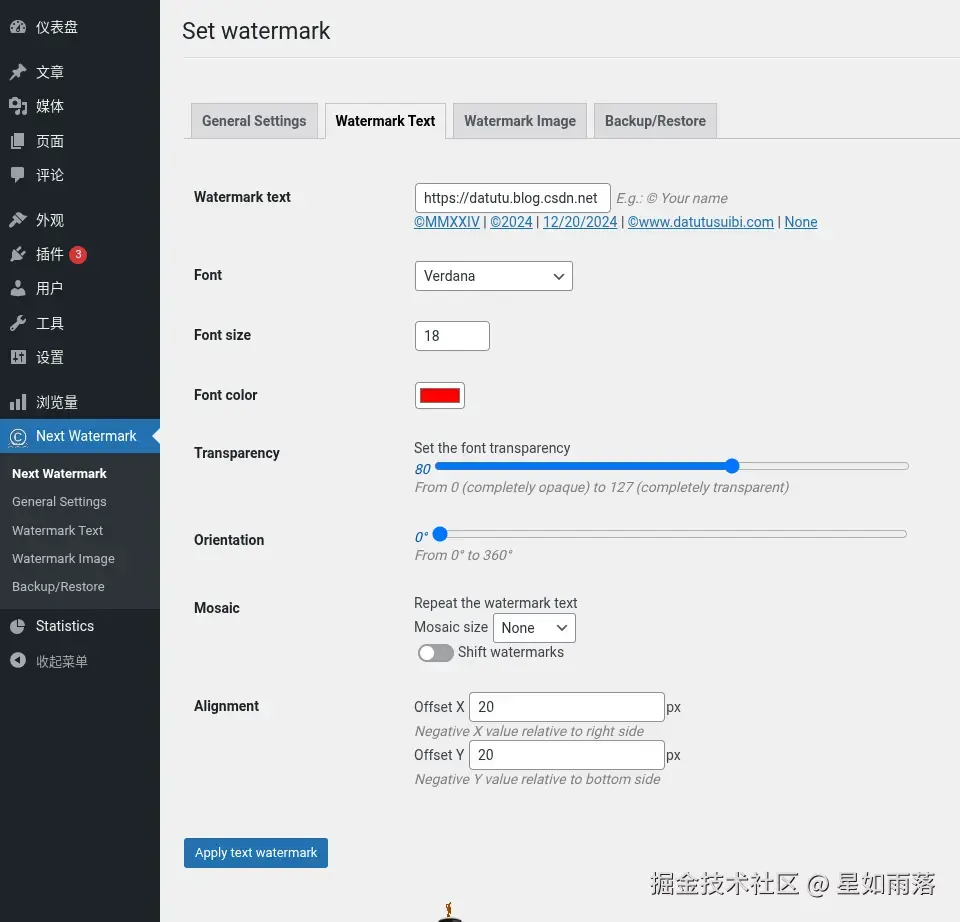Screen dimensions: 960x922
Task: Switch to the Watermark Image tab
Action: 520,121
